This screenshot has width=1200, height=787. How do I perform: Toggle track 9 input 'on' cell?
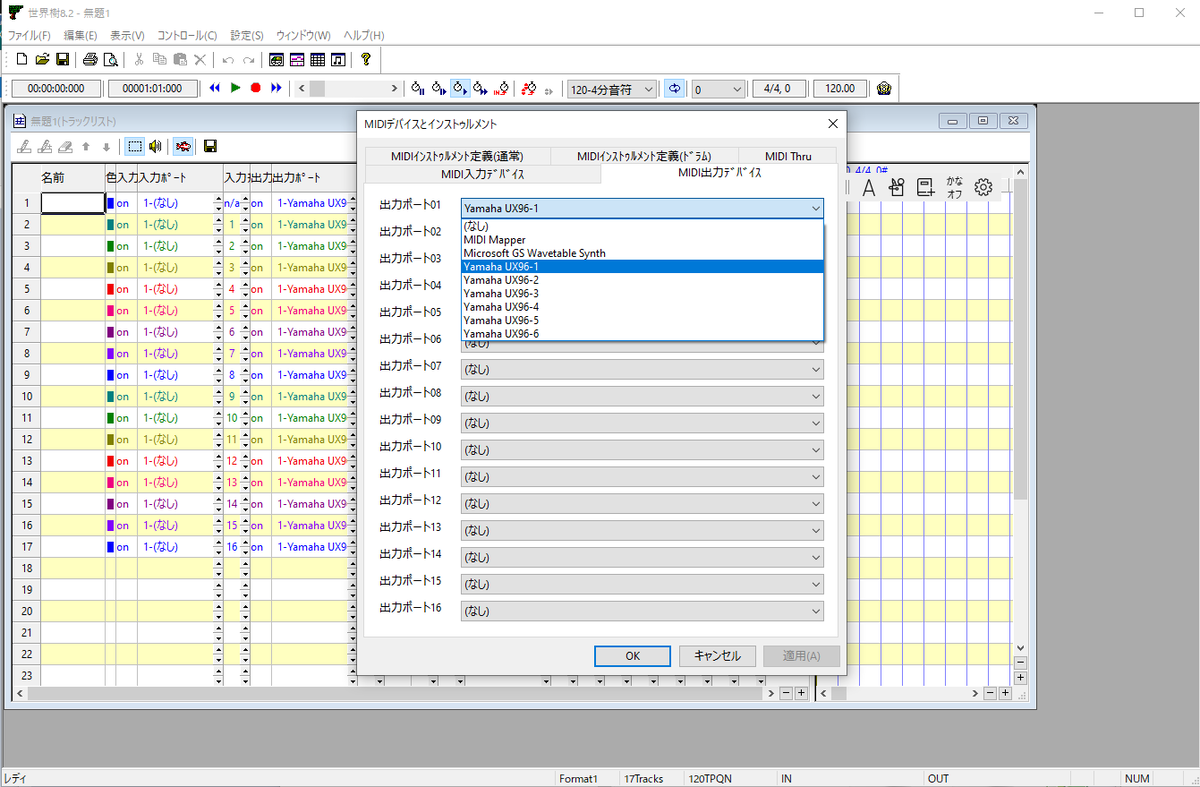[x=126, y=375]
